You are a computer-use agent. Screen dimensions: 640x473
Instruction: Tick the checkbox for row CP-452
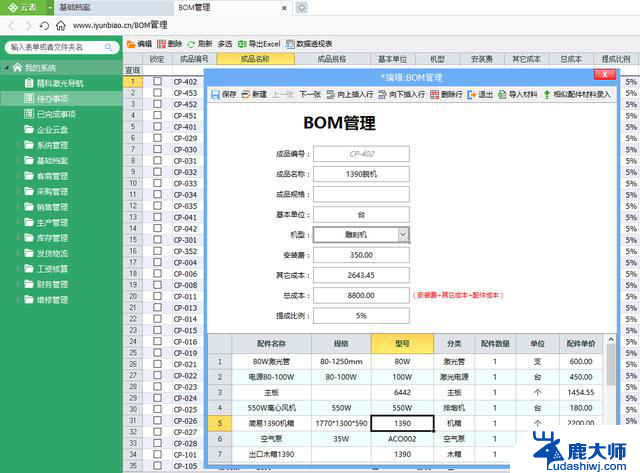pos(157,104)
